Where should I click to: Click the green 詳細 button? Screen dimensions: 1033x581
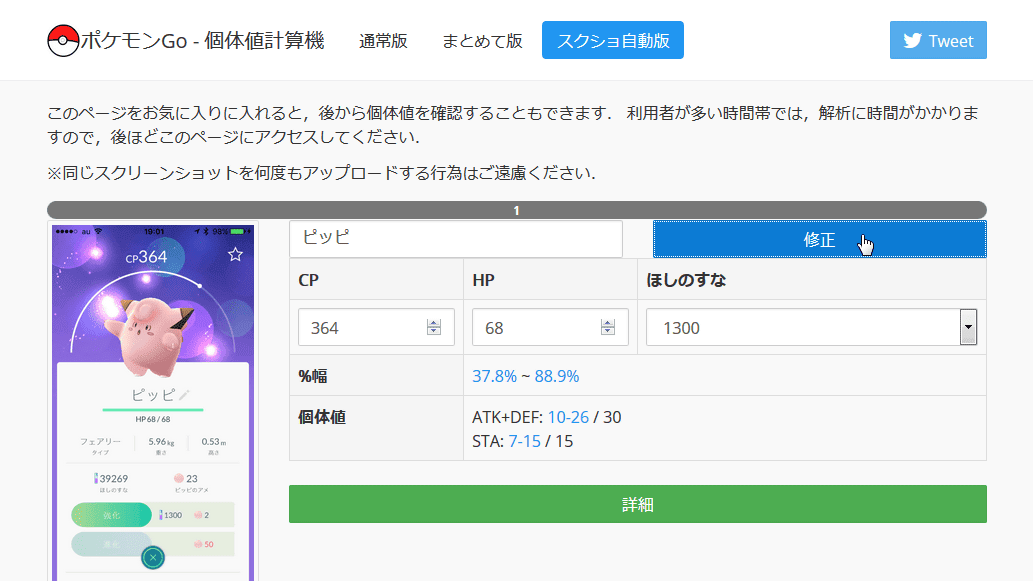click(x=638, y=505)
